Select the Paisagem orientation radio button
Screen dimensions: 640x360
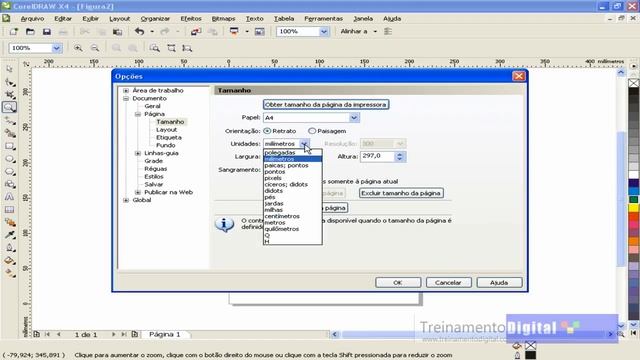click(312, 131)
